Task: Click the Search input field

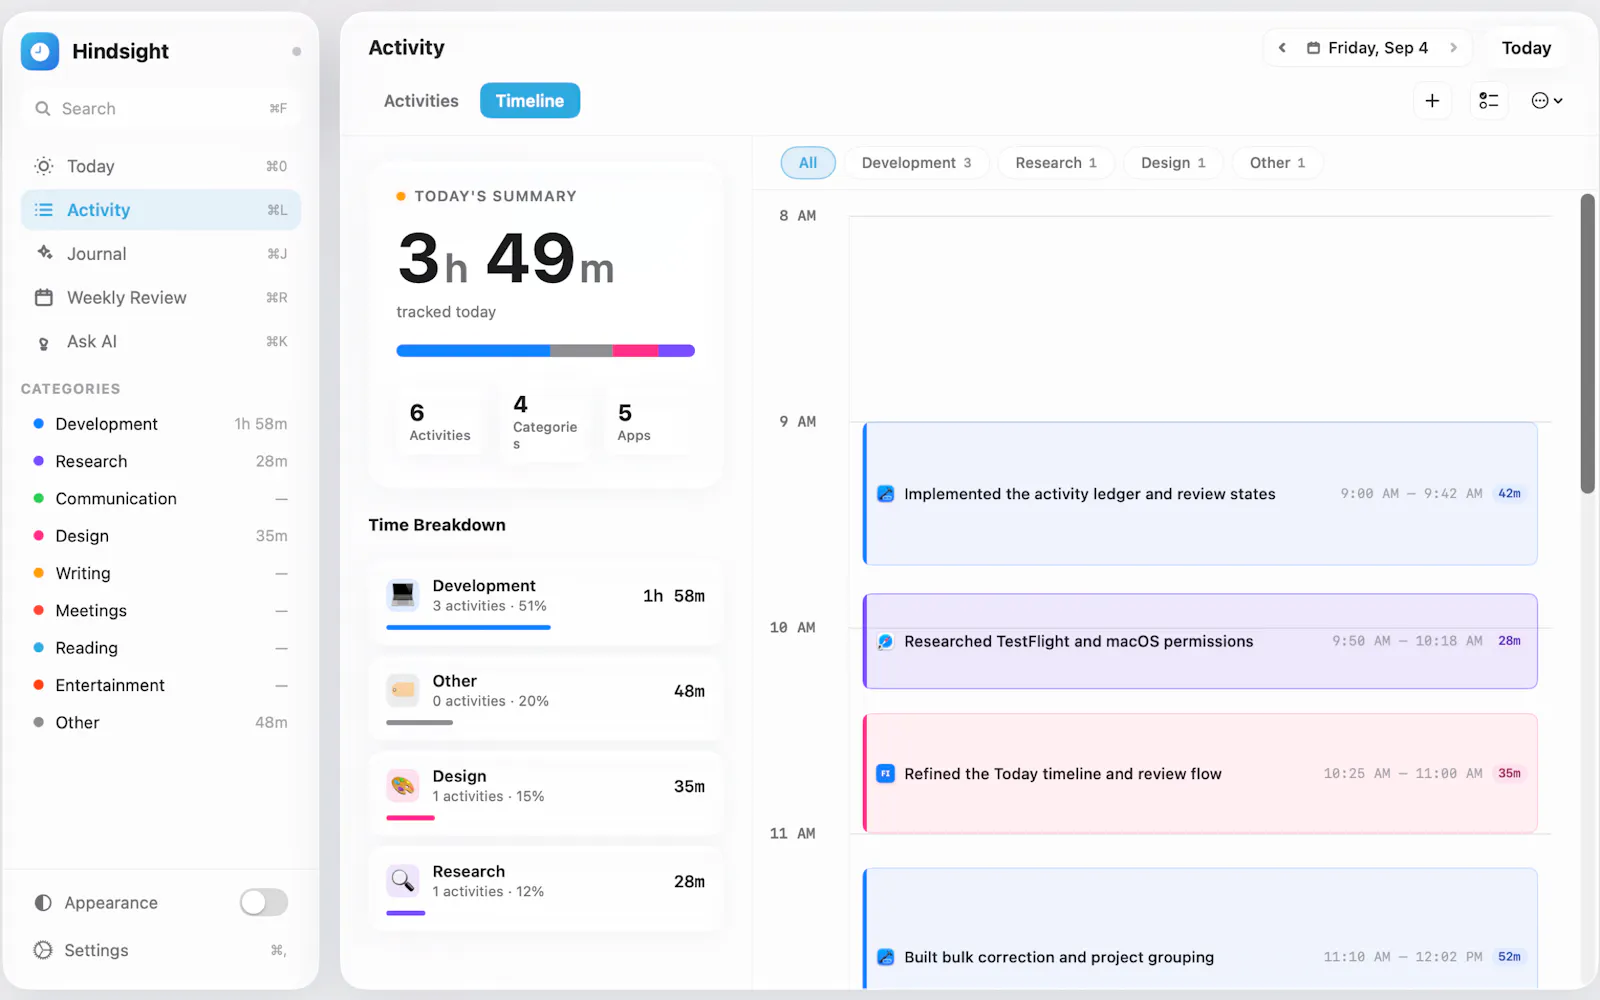Action: pyautogui.click(x=161, y=108)
